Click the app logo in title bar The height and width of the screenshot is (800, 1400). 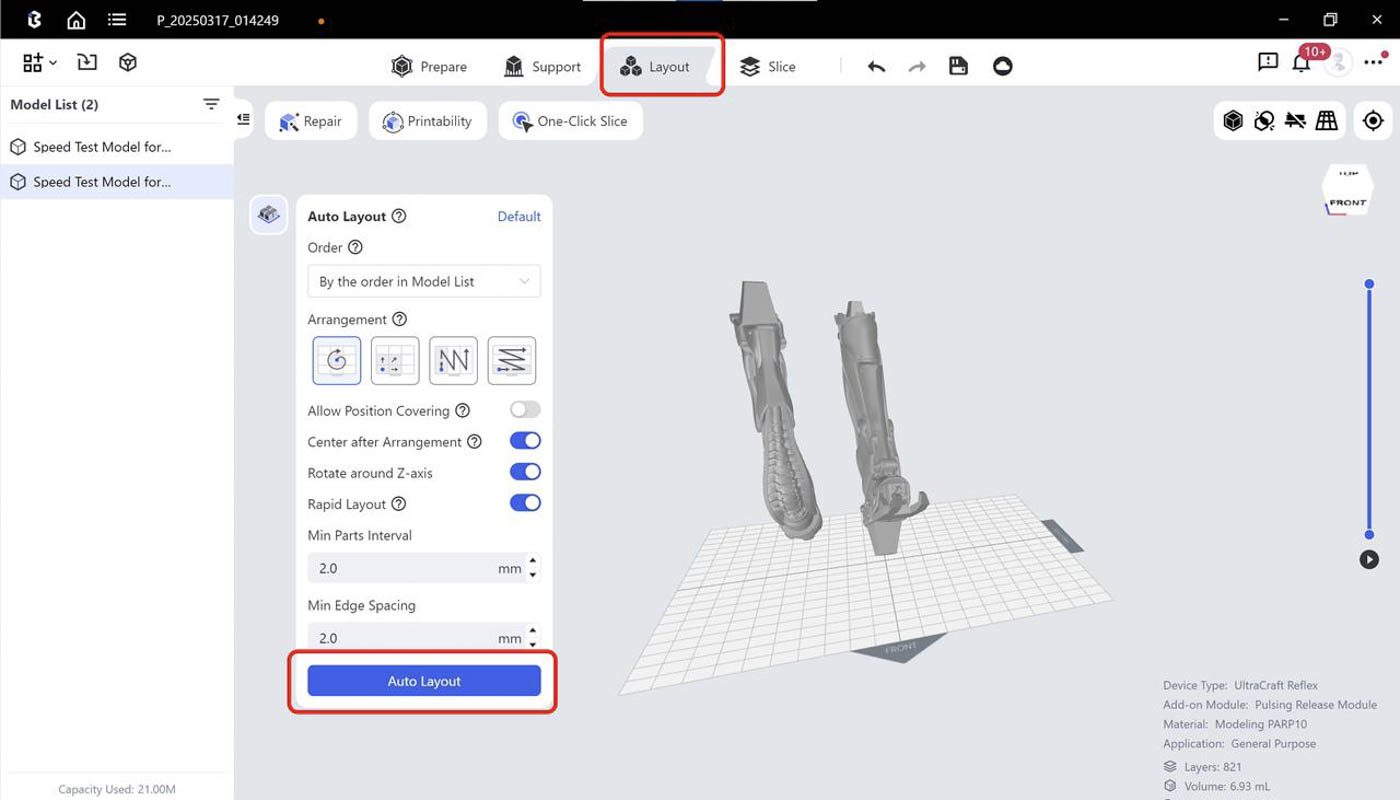pyautogui.click(x=34, y=20)
